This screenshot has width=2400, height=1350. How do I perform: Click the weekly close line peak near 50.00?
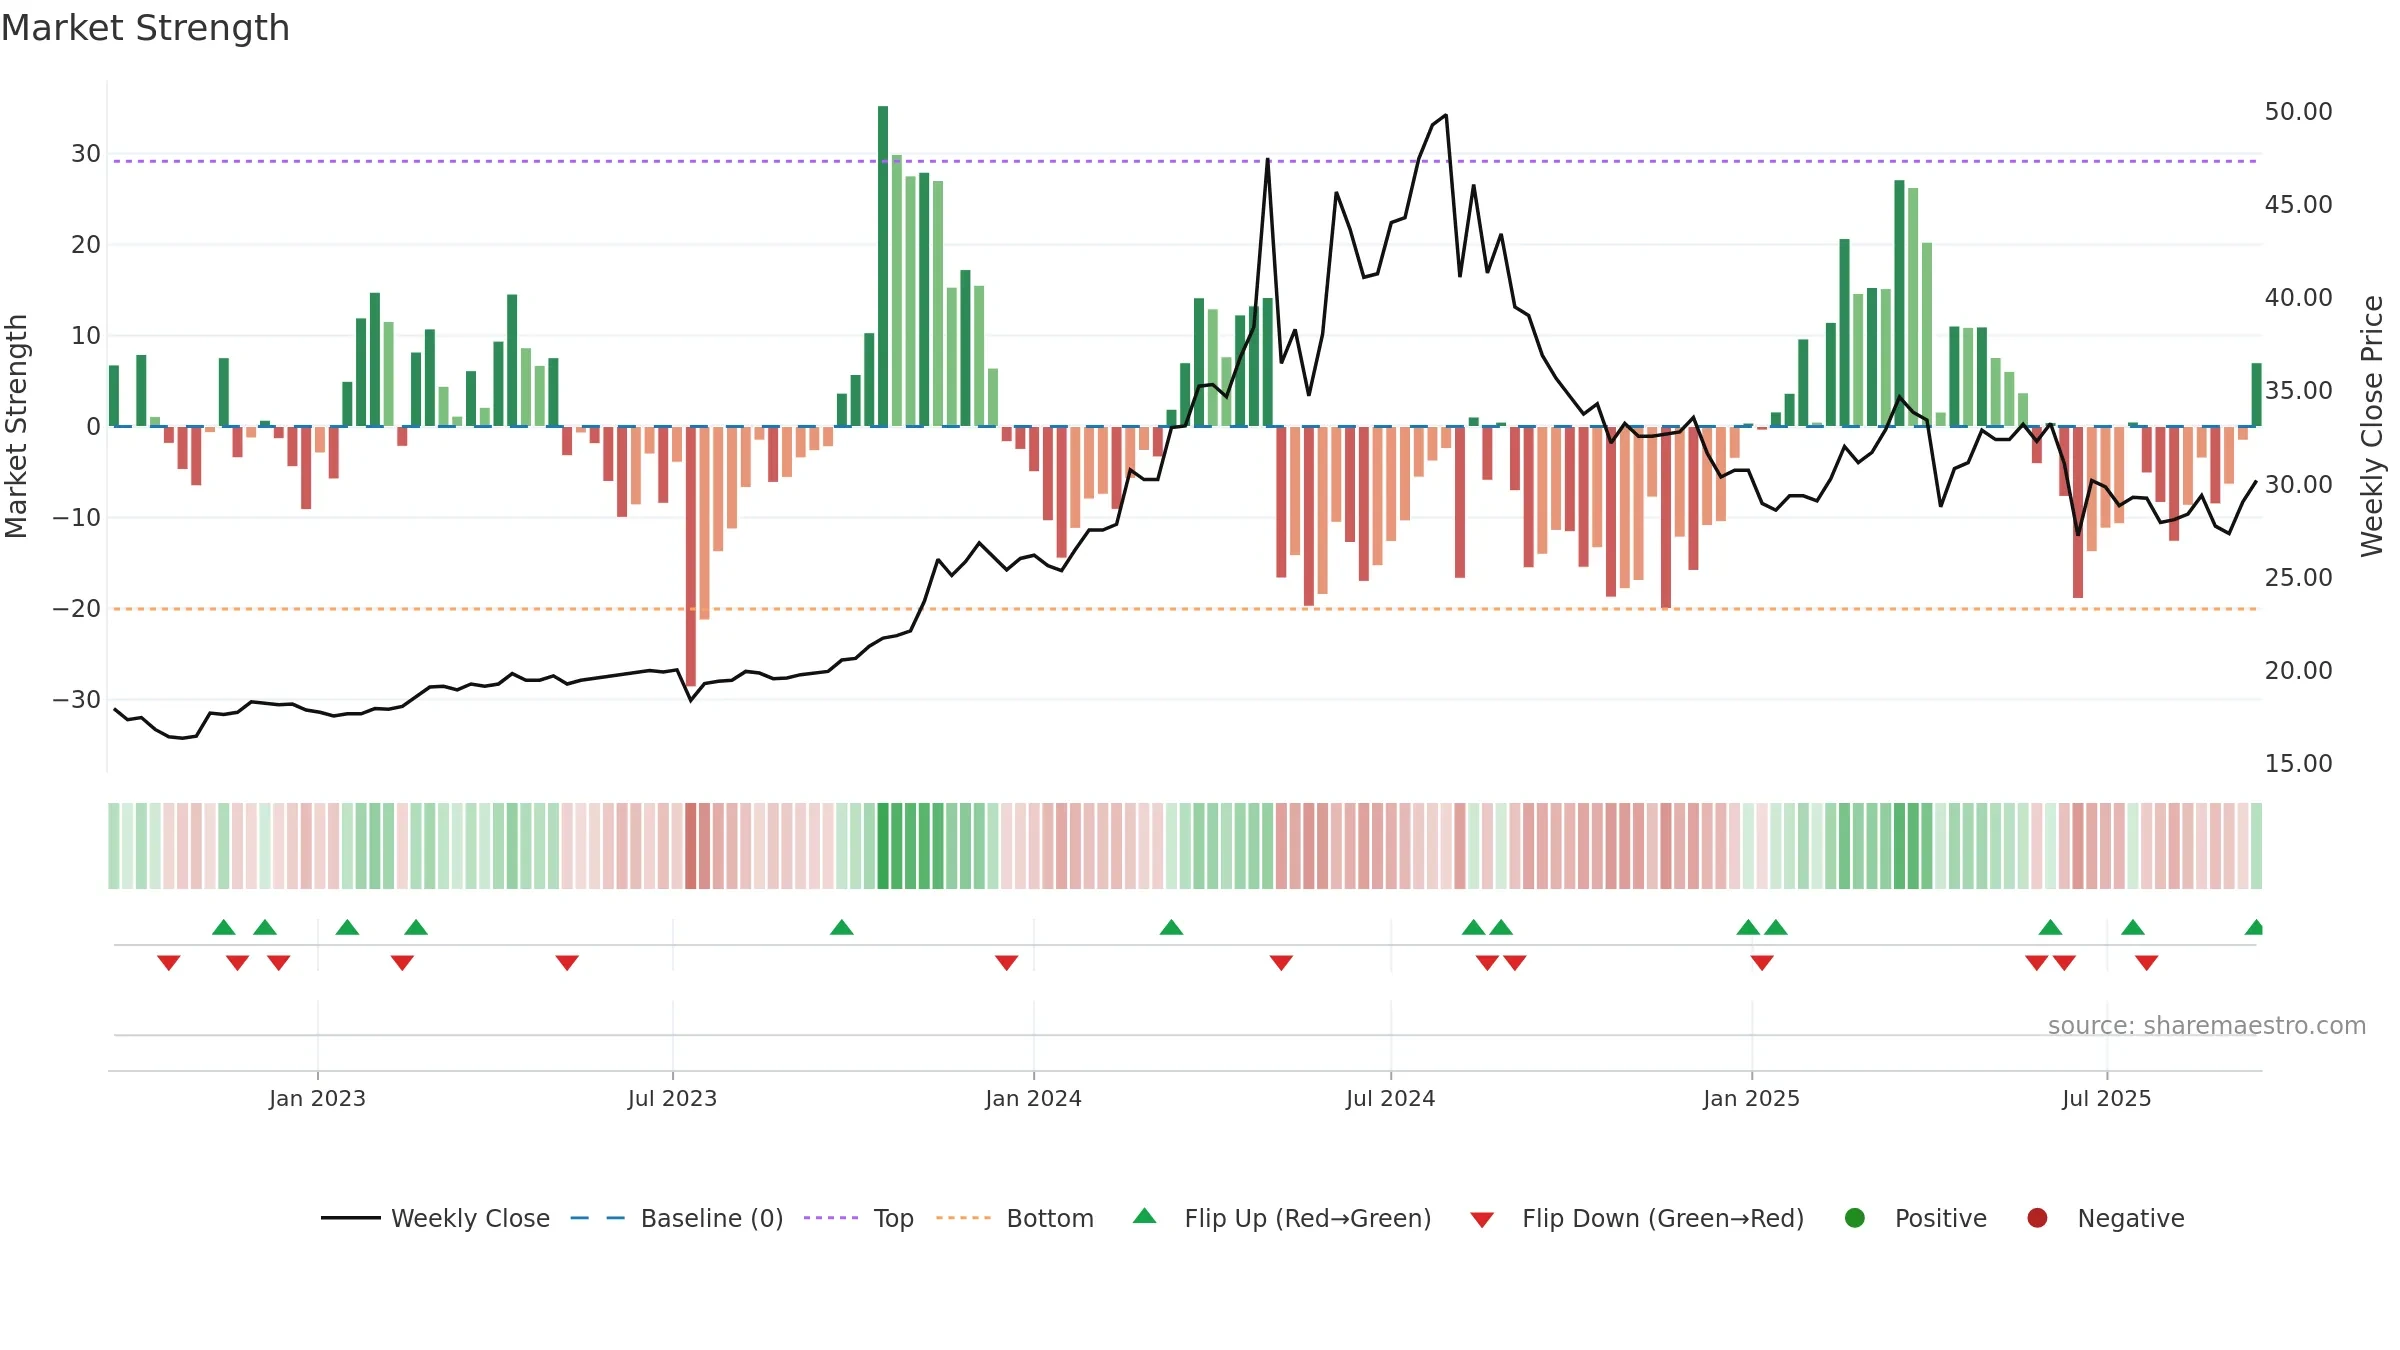pyautogui.click(x=1446, y=115)
